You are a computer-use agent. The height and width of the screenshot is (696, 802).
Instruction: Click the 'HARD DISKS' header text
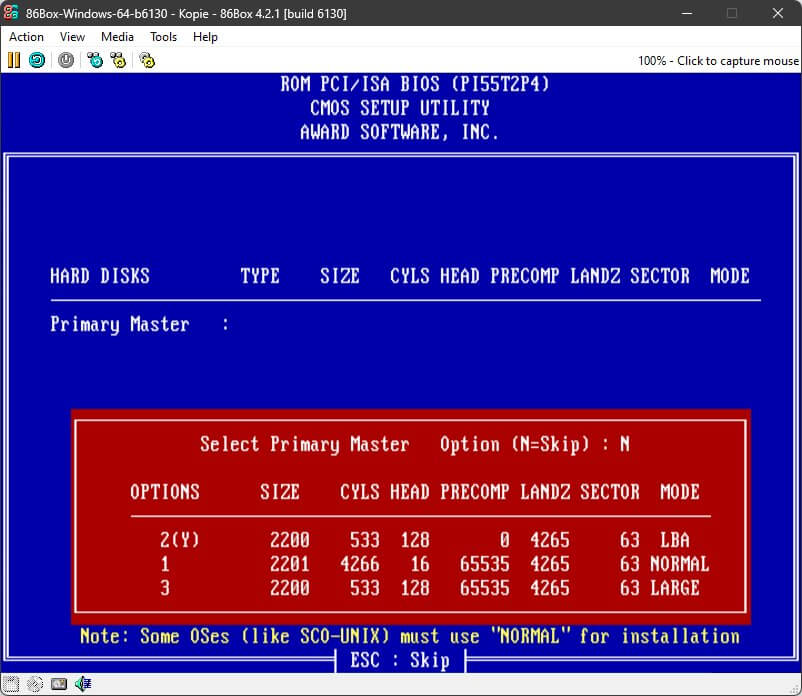tap(100, 276)
